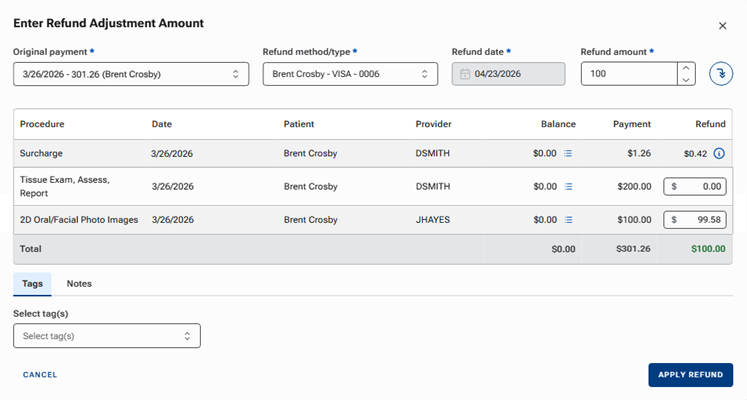747x400 pixels.
Task: Edit the Tissue Exam refund amount field
Action: click(695, 187)
